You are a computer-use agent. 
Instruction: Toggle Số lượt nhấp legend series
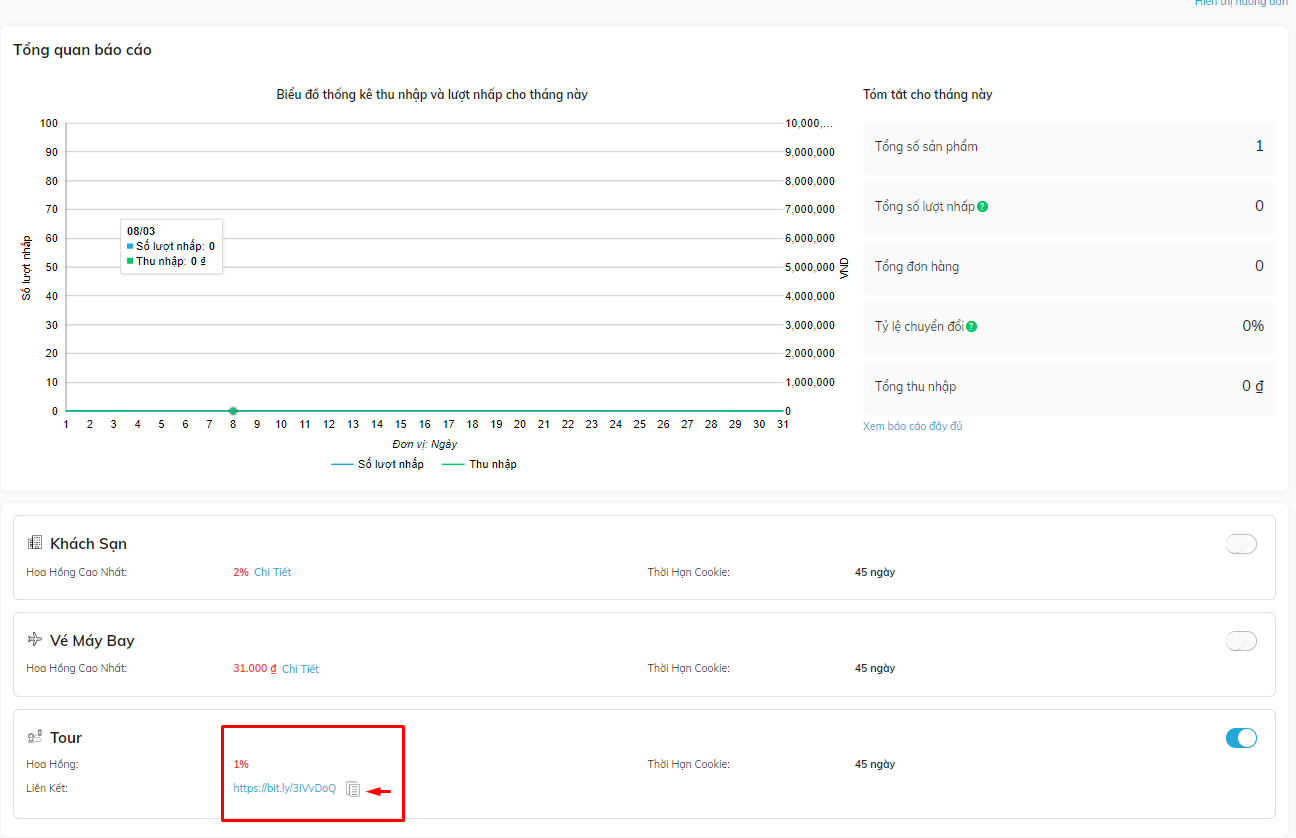tap(377, 464)
